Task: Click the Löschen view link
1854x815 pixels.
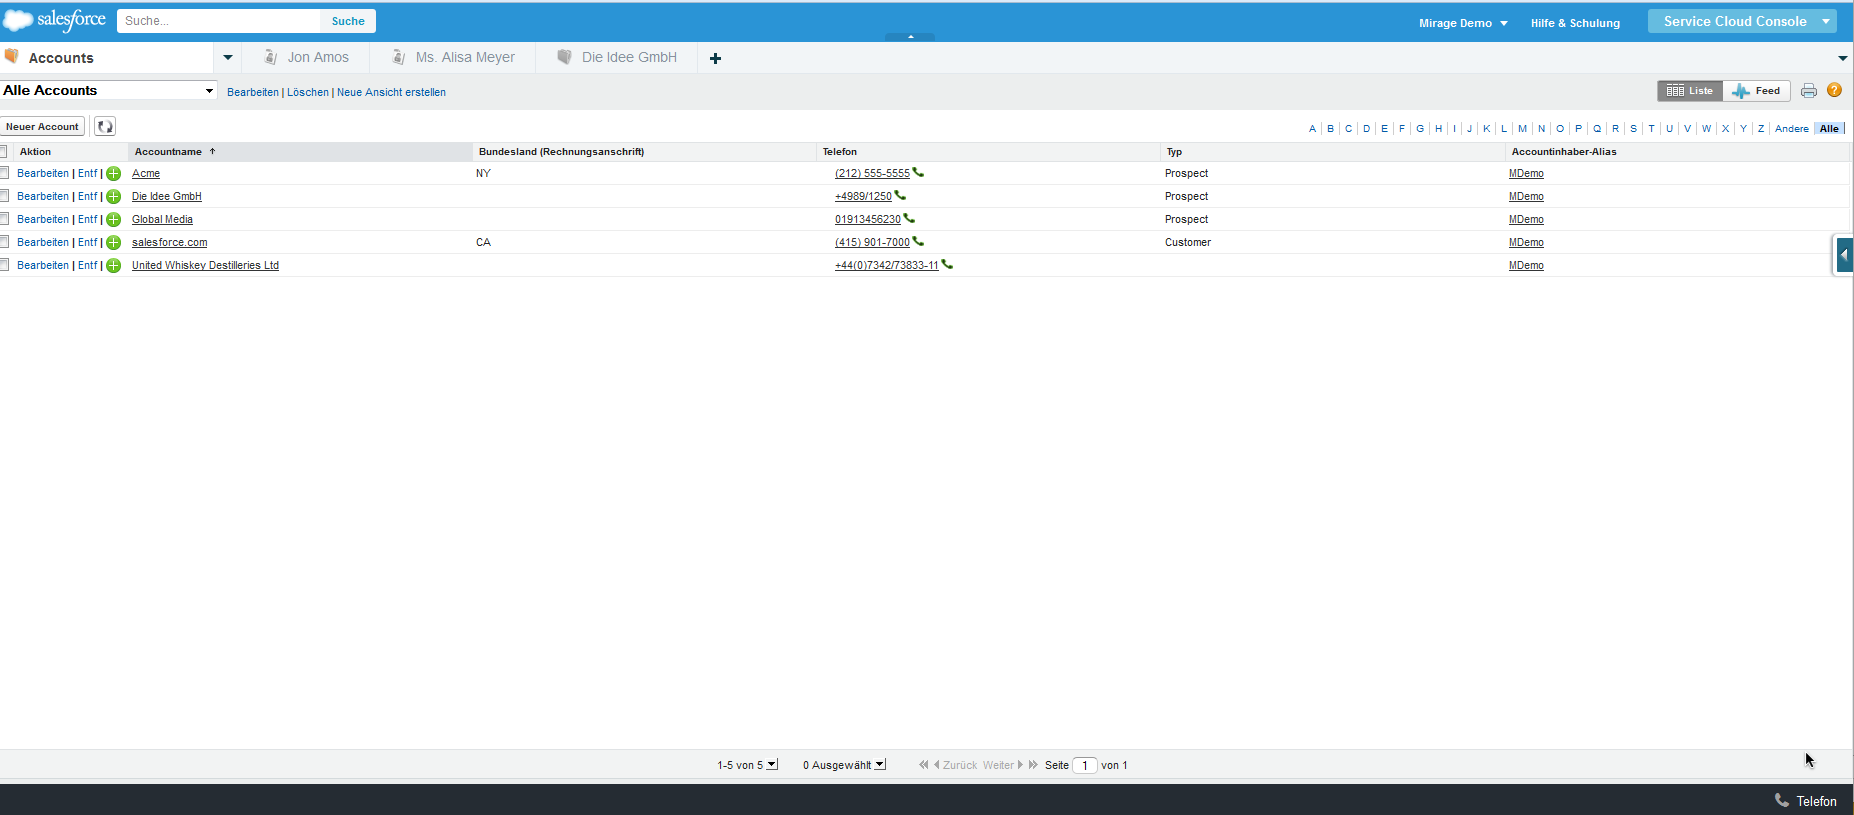Action: [x=308, y=92]
